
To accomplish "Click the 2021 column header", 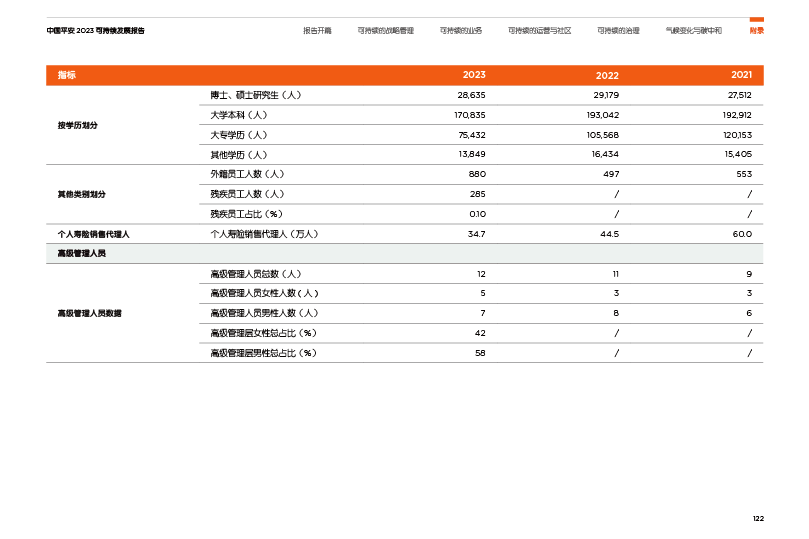I will click(x=741, y=76).
